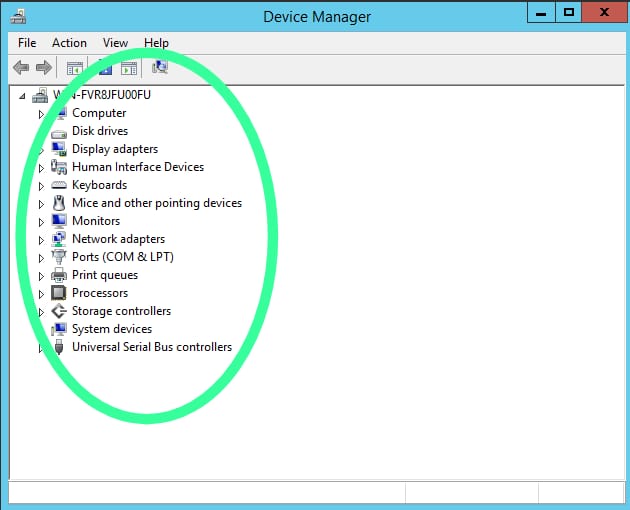Open the Action menu
This screenshot has height=510, width=630.
click(69, 43)
